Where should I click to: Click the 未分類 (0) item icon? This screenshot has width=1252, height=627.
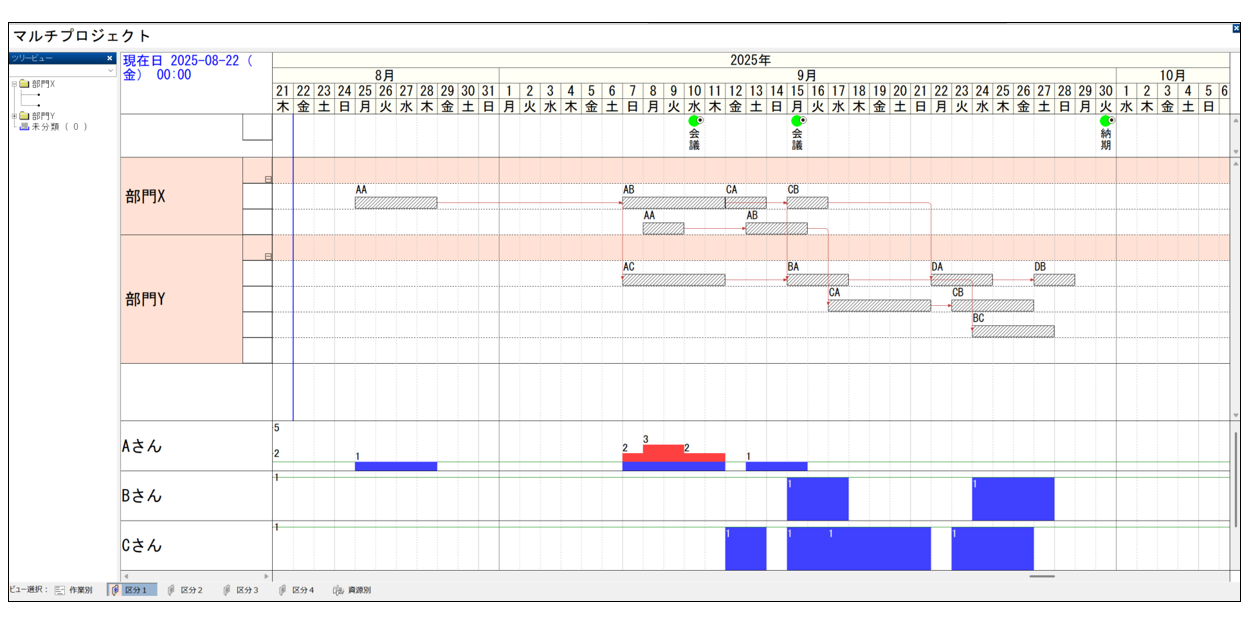click(24, 127)
